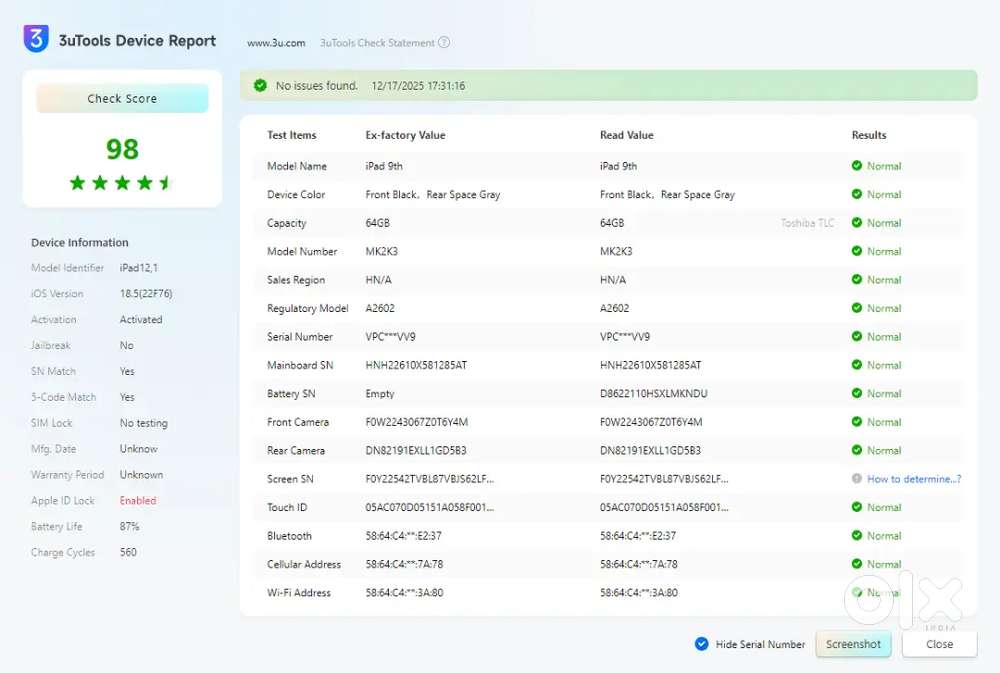This screenshot has height=673, width=1000.
Task: Click the Normal check icon for Touch ID
Action: point(857,507)
